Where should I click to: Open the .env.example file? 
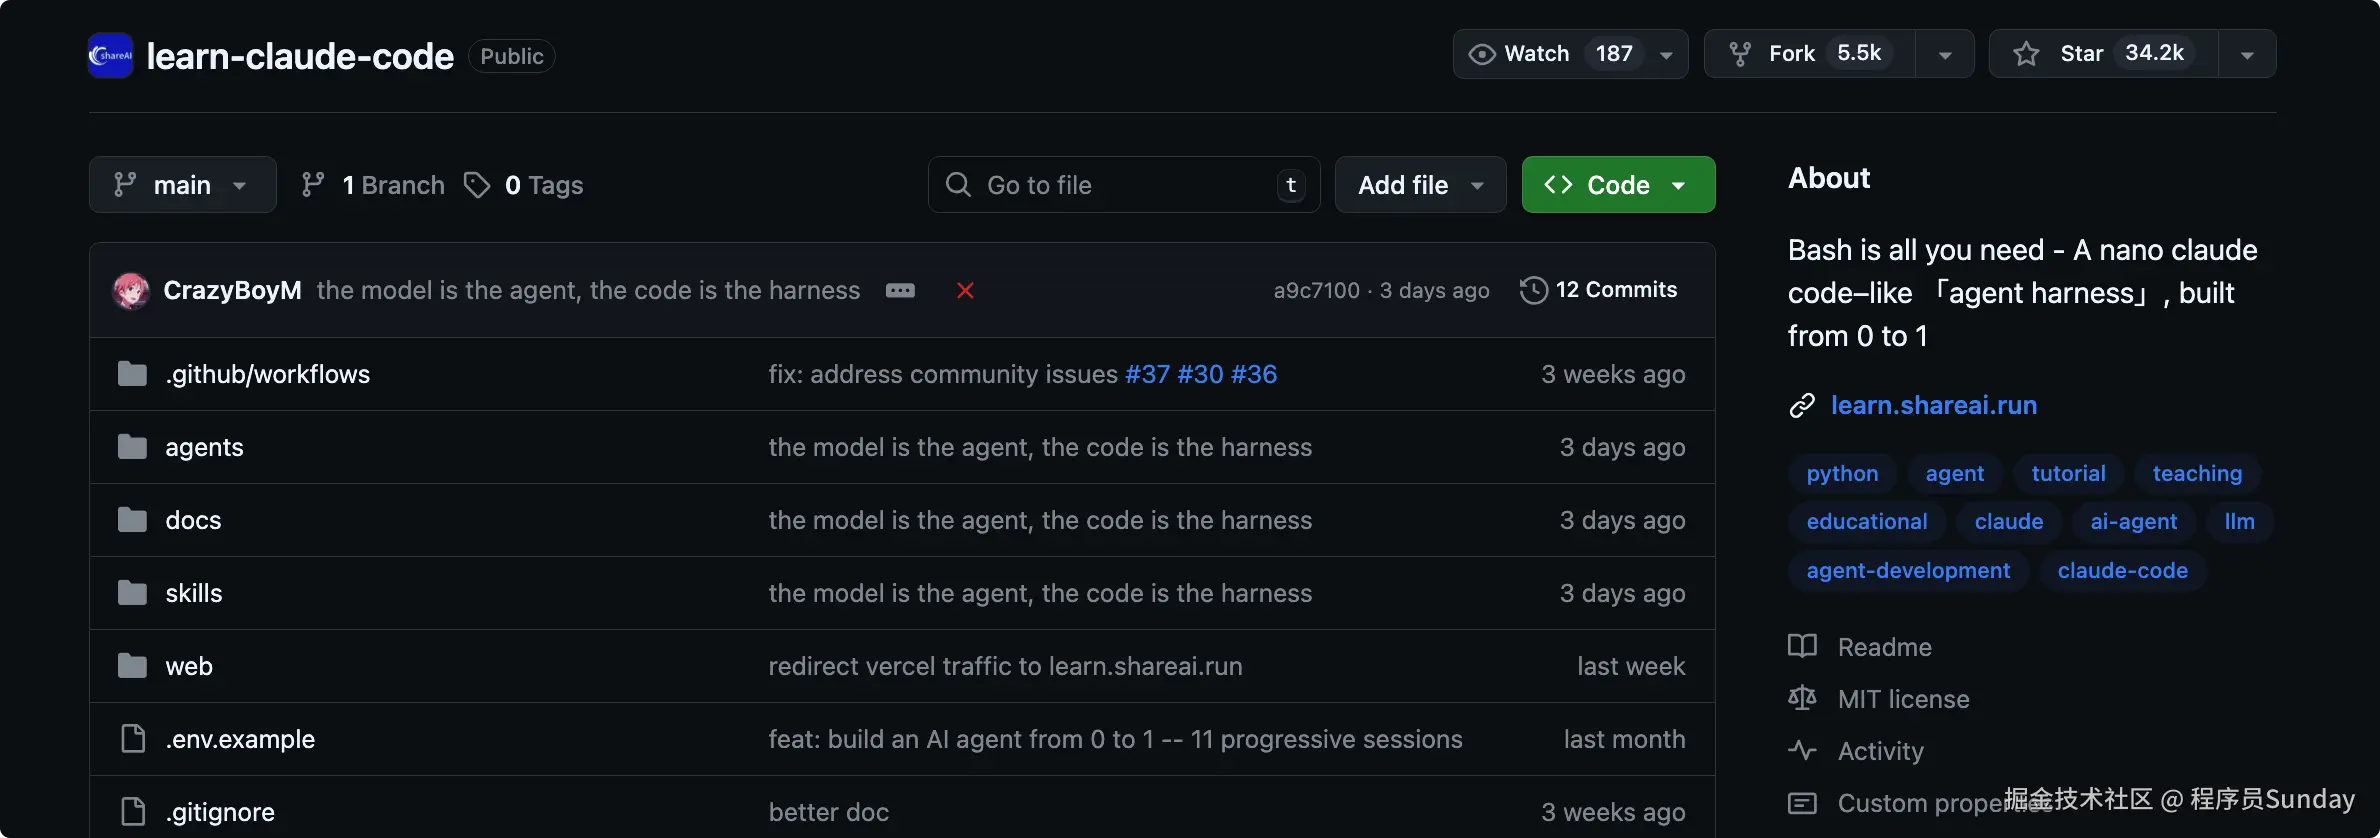tap(240, 739)
